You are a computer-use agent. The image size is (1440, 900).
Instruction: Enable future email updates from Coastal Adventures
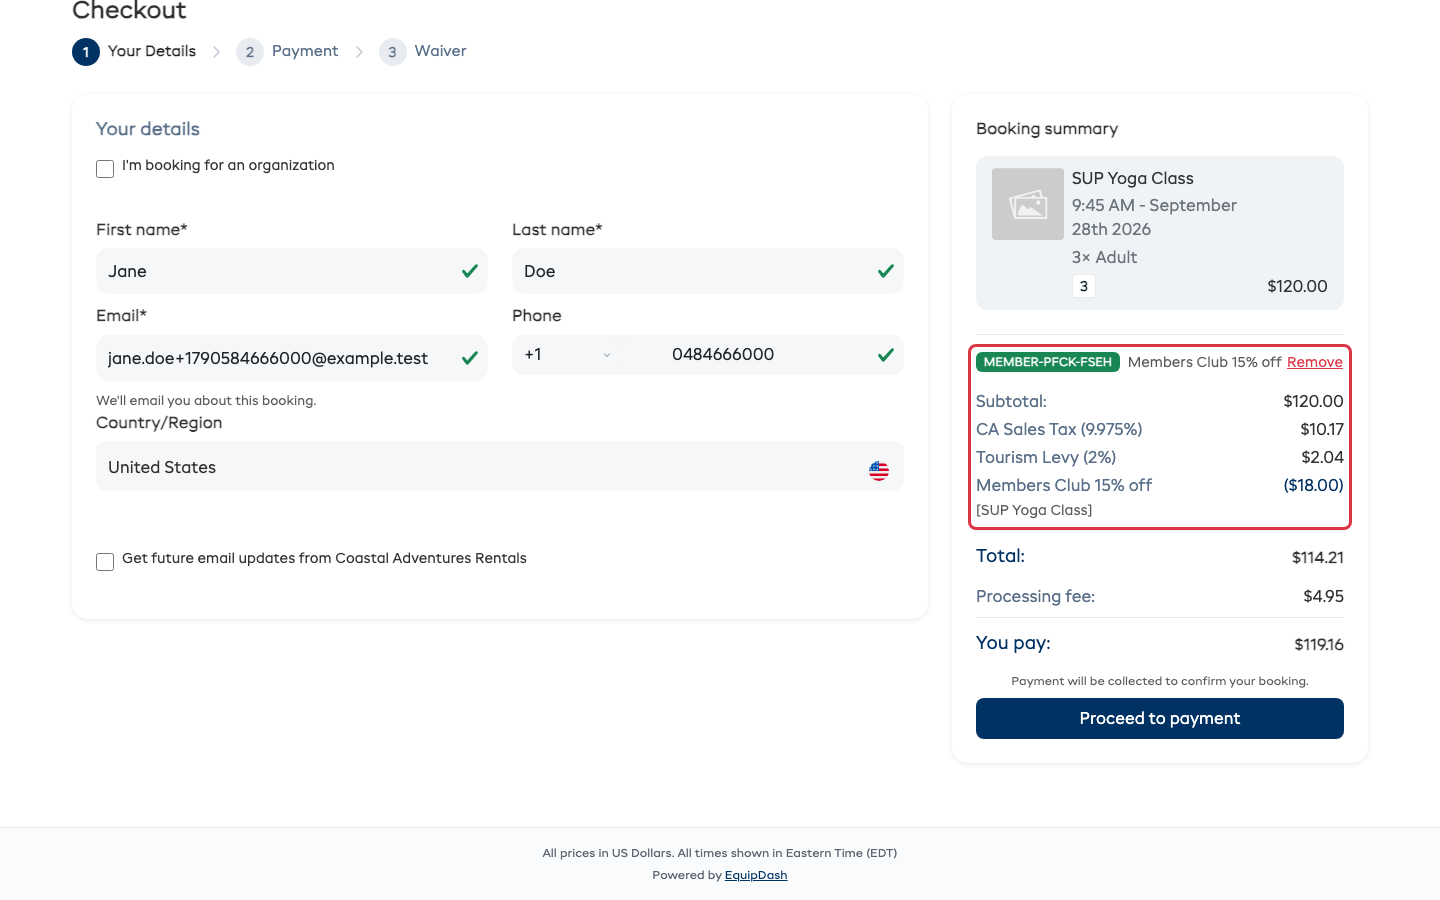click(x=105, y=562)
